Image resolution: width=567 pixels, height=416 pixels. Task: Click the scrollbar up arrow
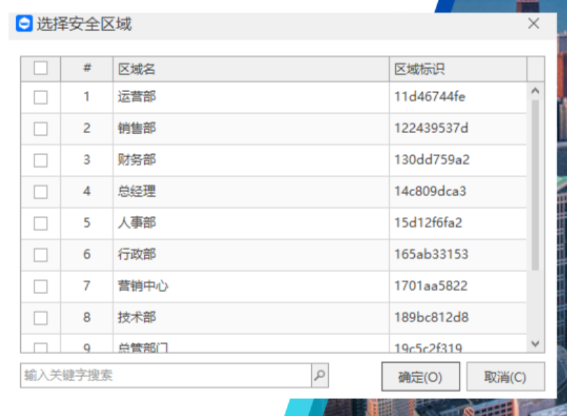[536, 91]
